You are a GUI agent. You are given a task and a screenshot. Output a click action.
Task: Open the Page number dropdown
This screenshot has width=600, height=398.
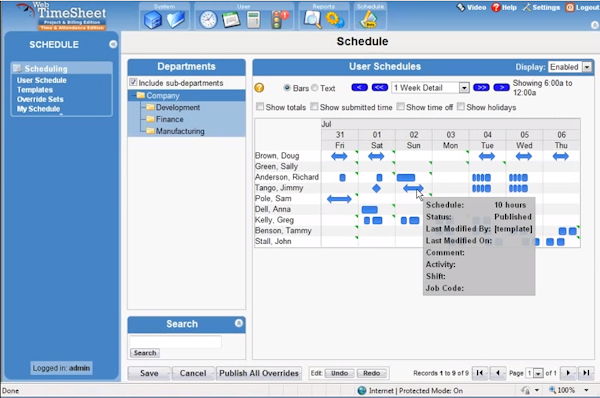click(538, 373)
